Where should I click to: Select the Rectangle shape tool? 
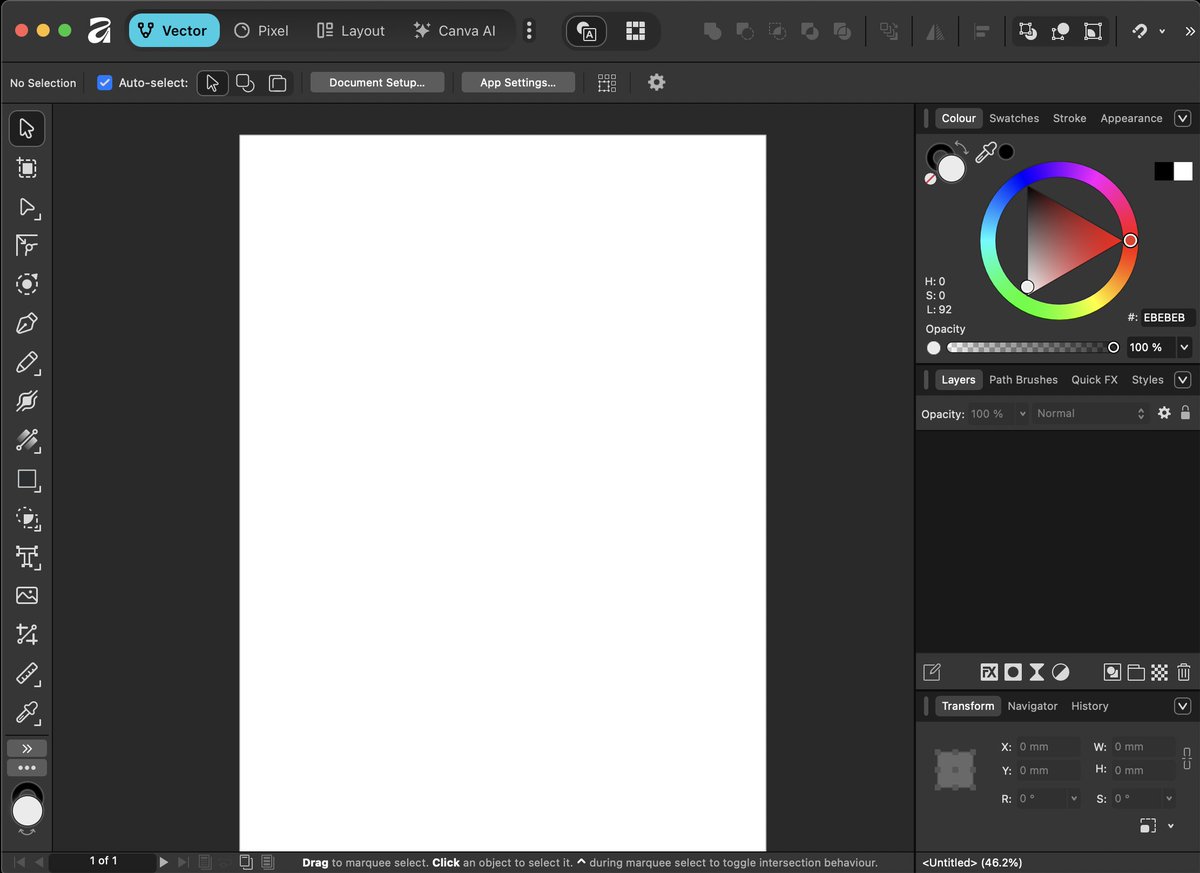click(x=27, y=479)
